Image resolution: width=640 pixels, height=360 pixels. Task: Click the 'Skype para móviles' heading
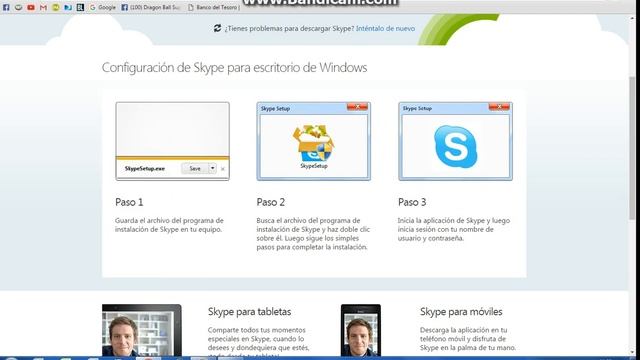(461, 312)
